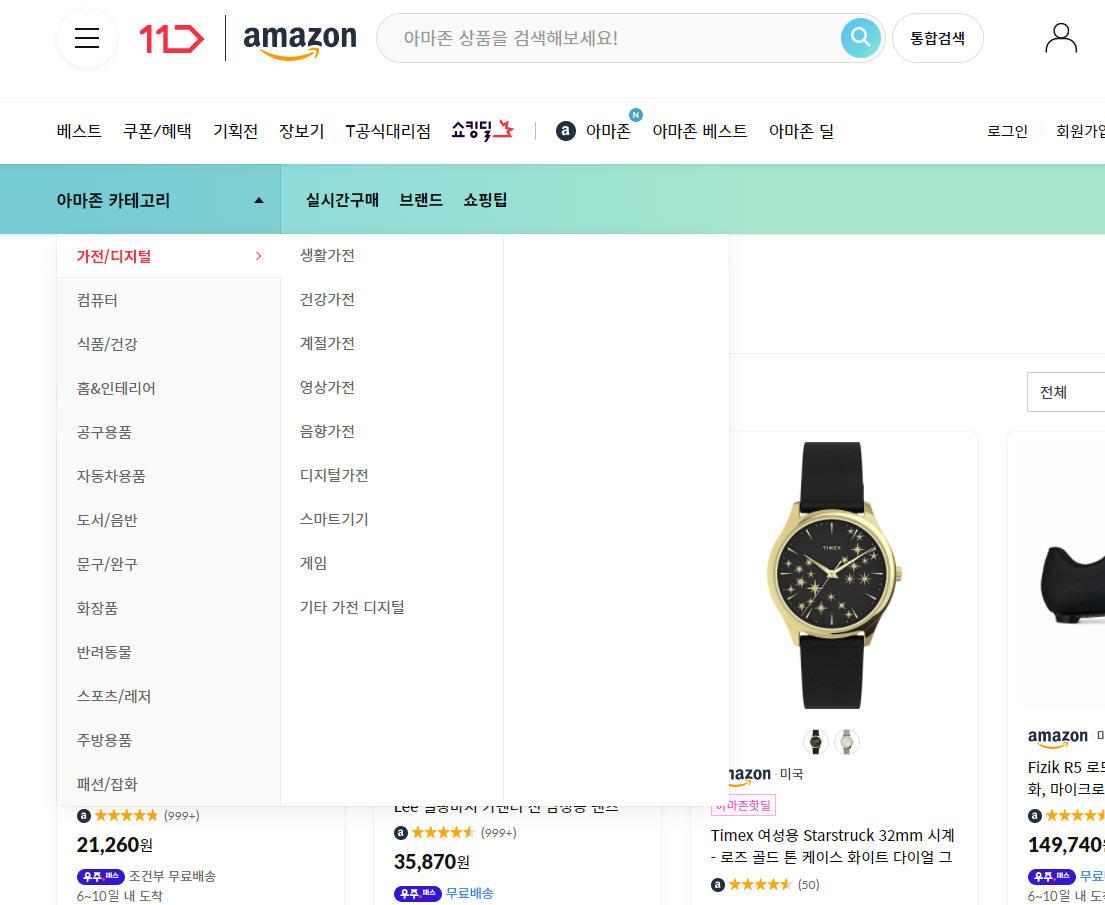The image size is (1105, 905).
Task: Click the 통합검색 button
Action: pos(937,38)
